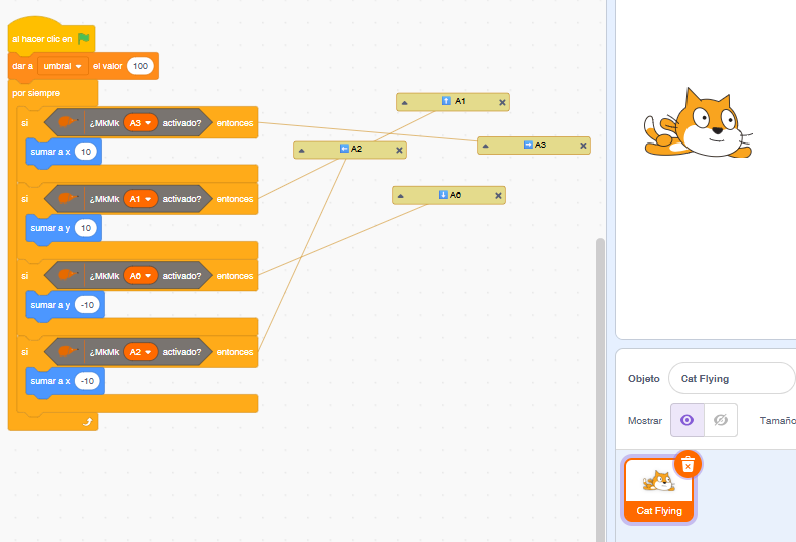
Task: Close the A3 comment
Action: pos(583,146)
